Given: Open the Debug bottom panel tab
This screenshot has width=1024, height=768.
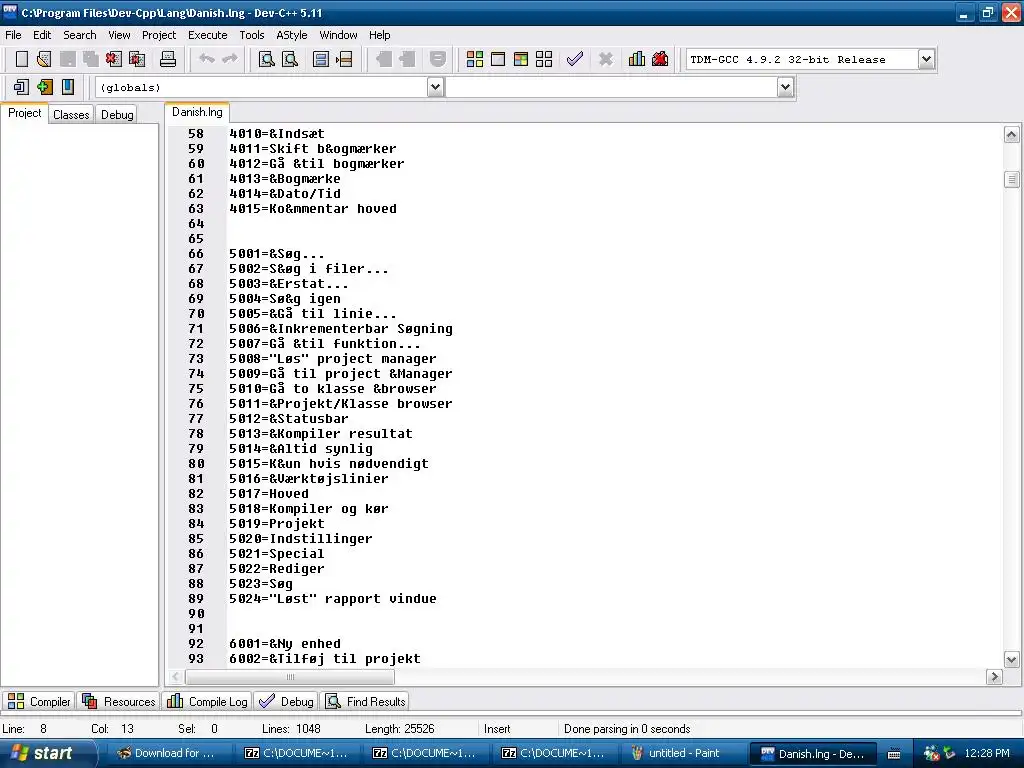Looking at the screenshot, I should click(286, 701).
